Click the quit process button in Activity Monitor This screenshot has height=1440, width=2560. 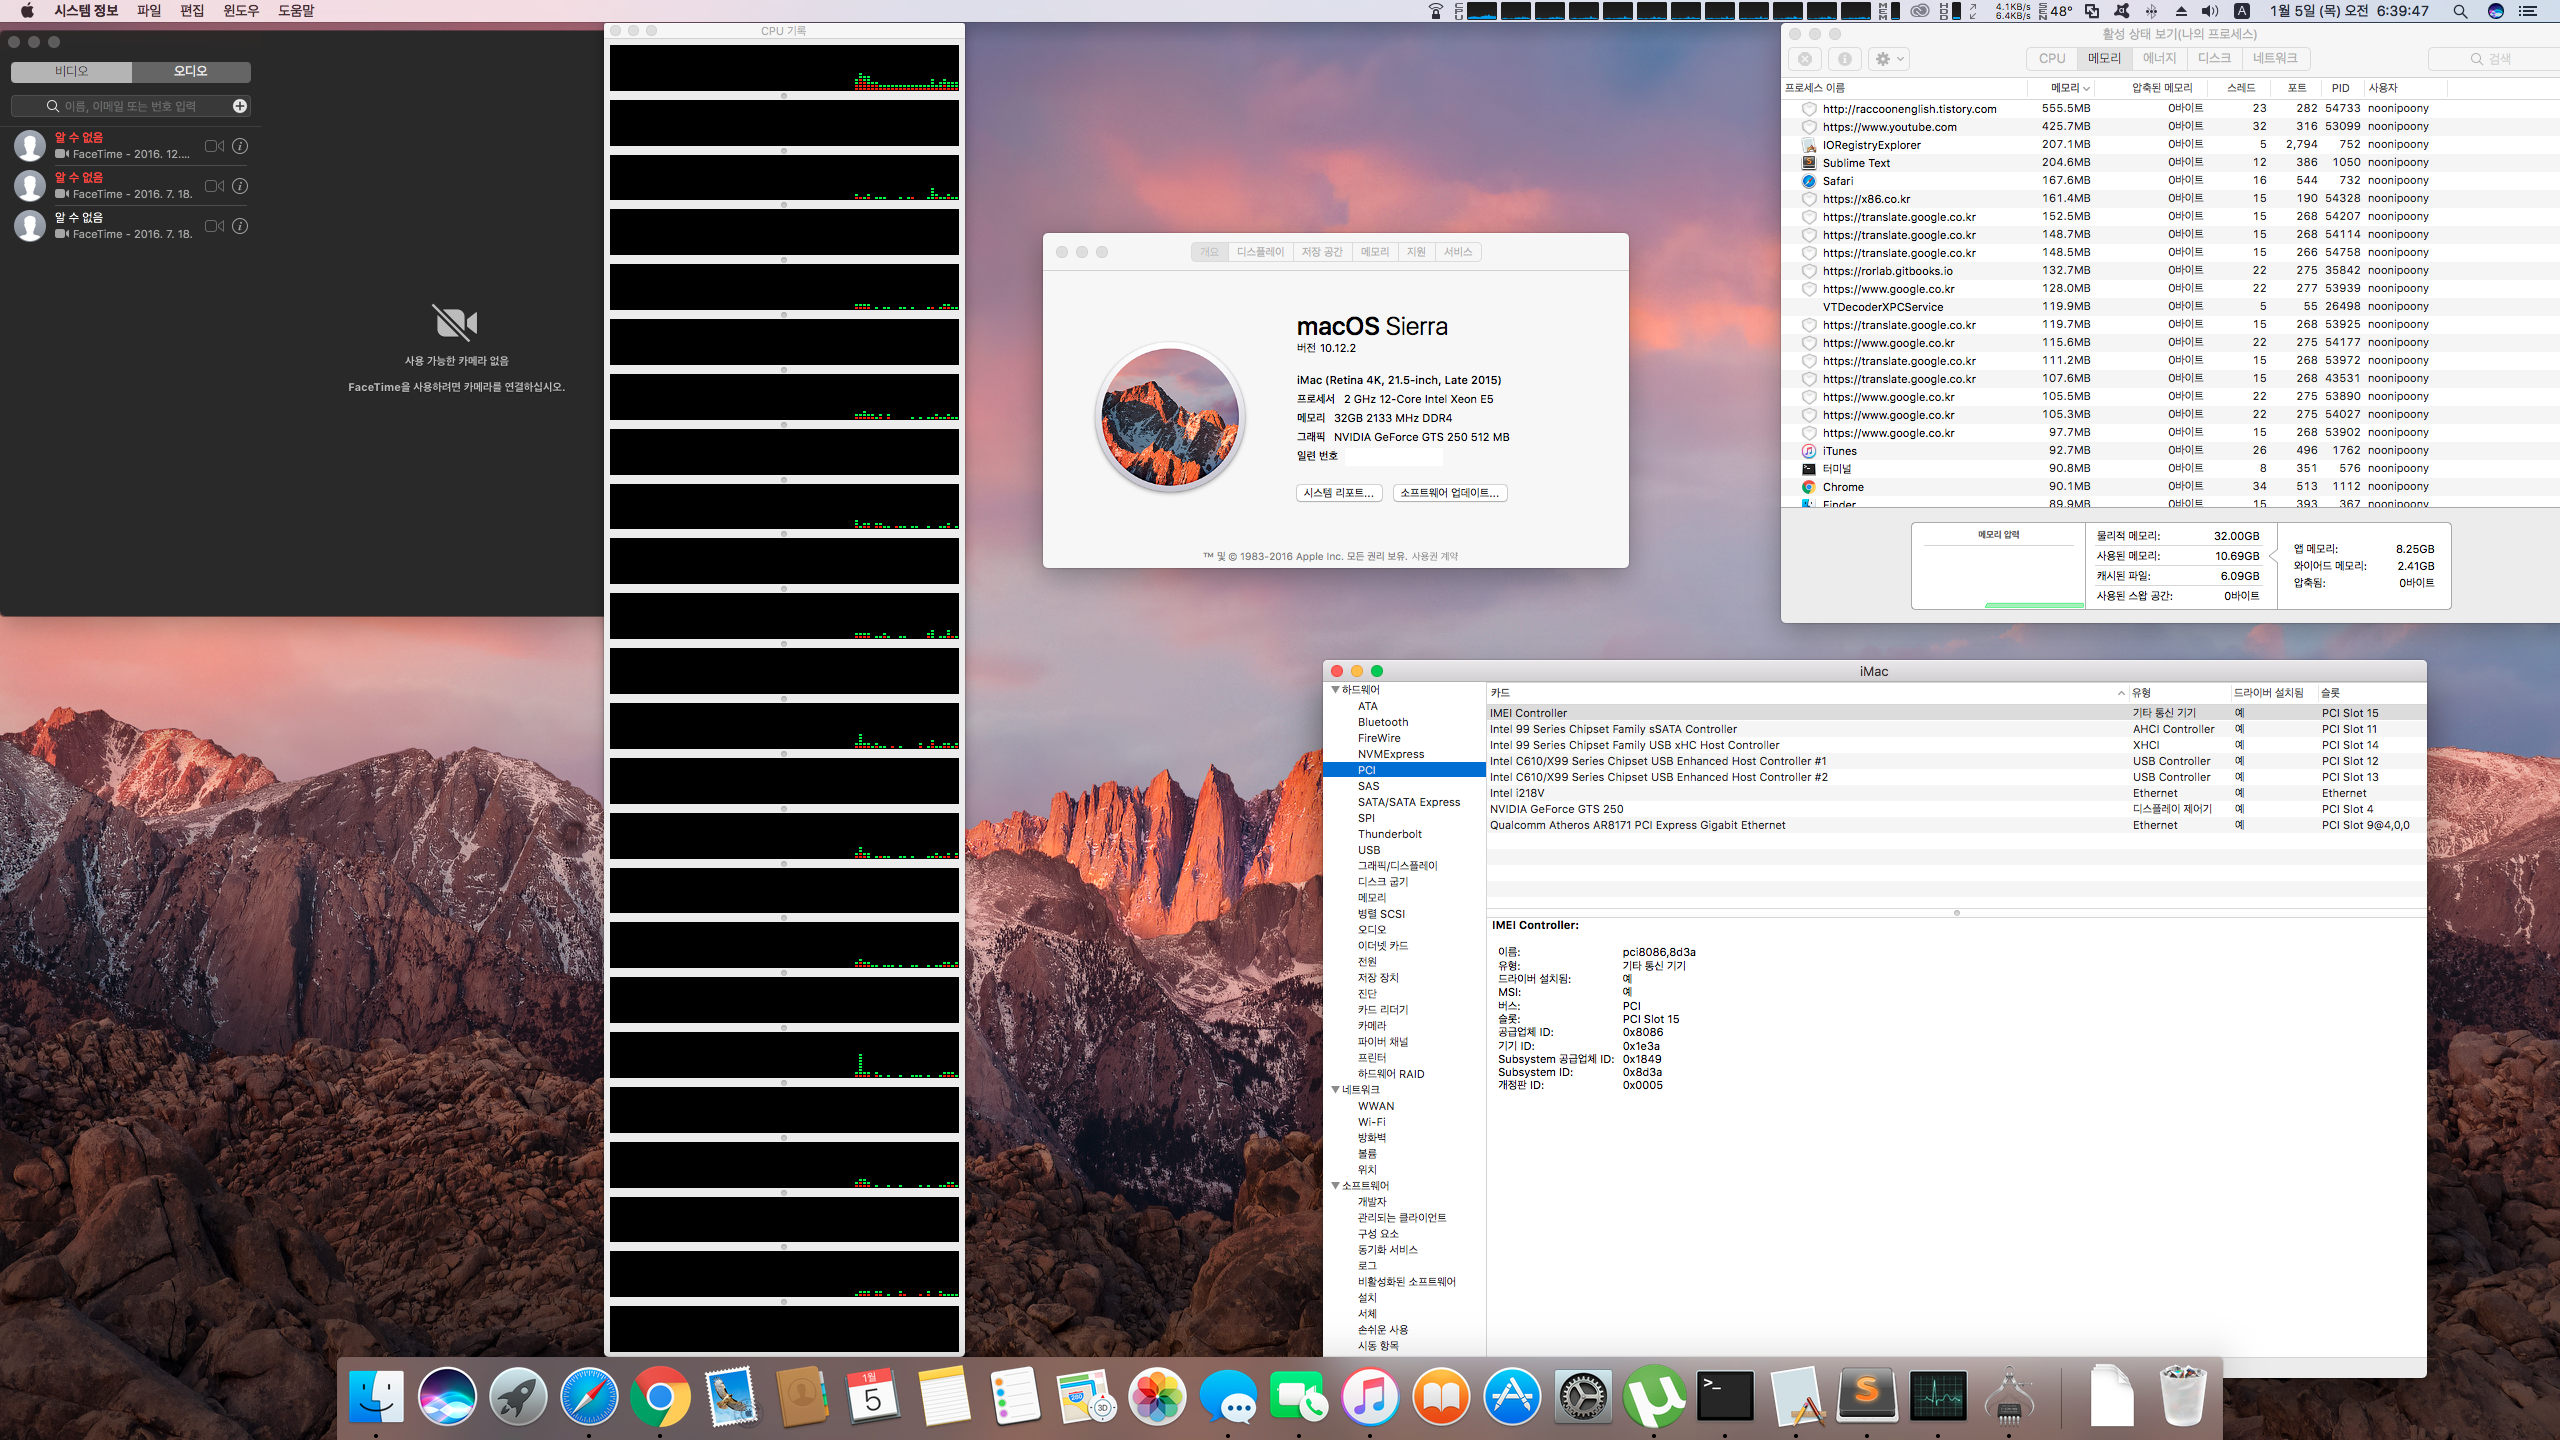pos(1805,59)
